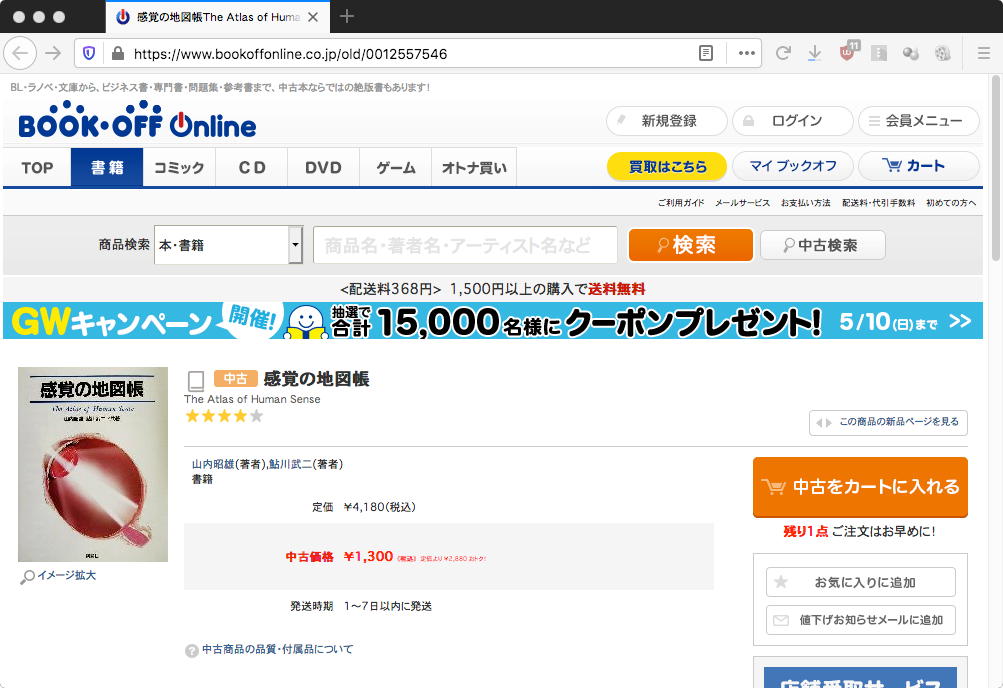Click the ご利用ガイド link

pyautogui.click(x=681, y=203)
